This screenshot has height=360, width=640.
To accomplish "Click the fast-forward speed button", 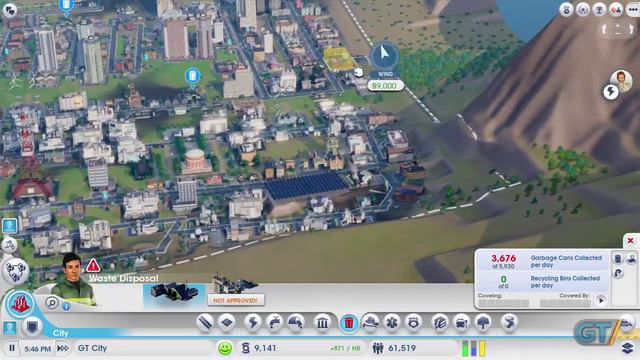I will pyautogui.click(x=63, y=348).
